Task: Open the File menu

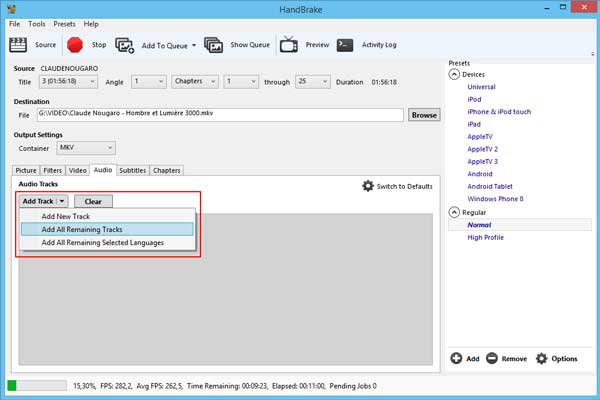Action: [15, 24]
